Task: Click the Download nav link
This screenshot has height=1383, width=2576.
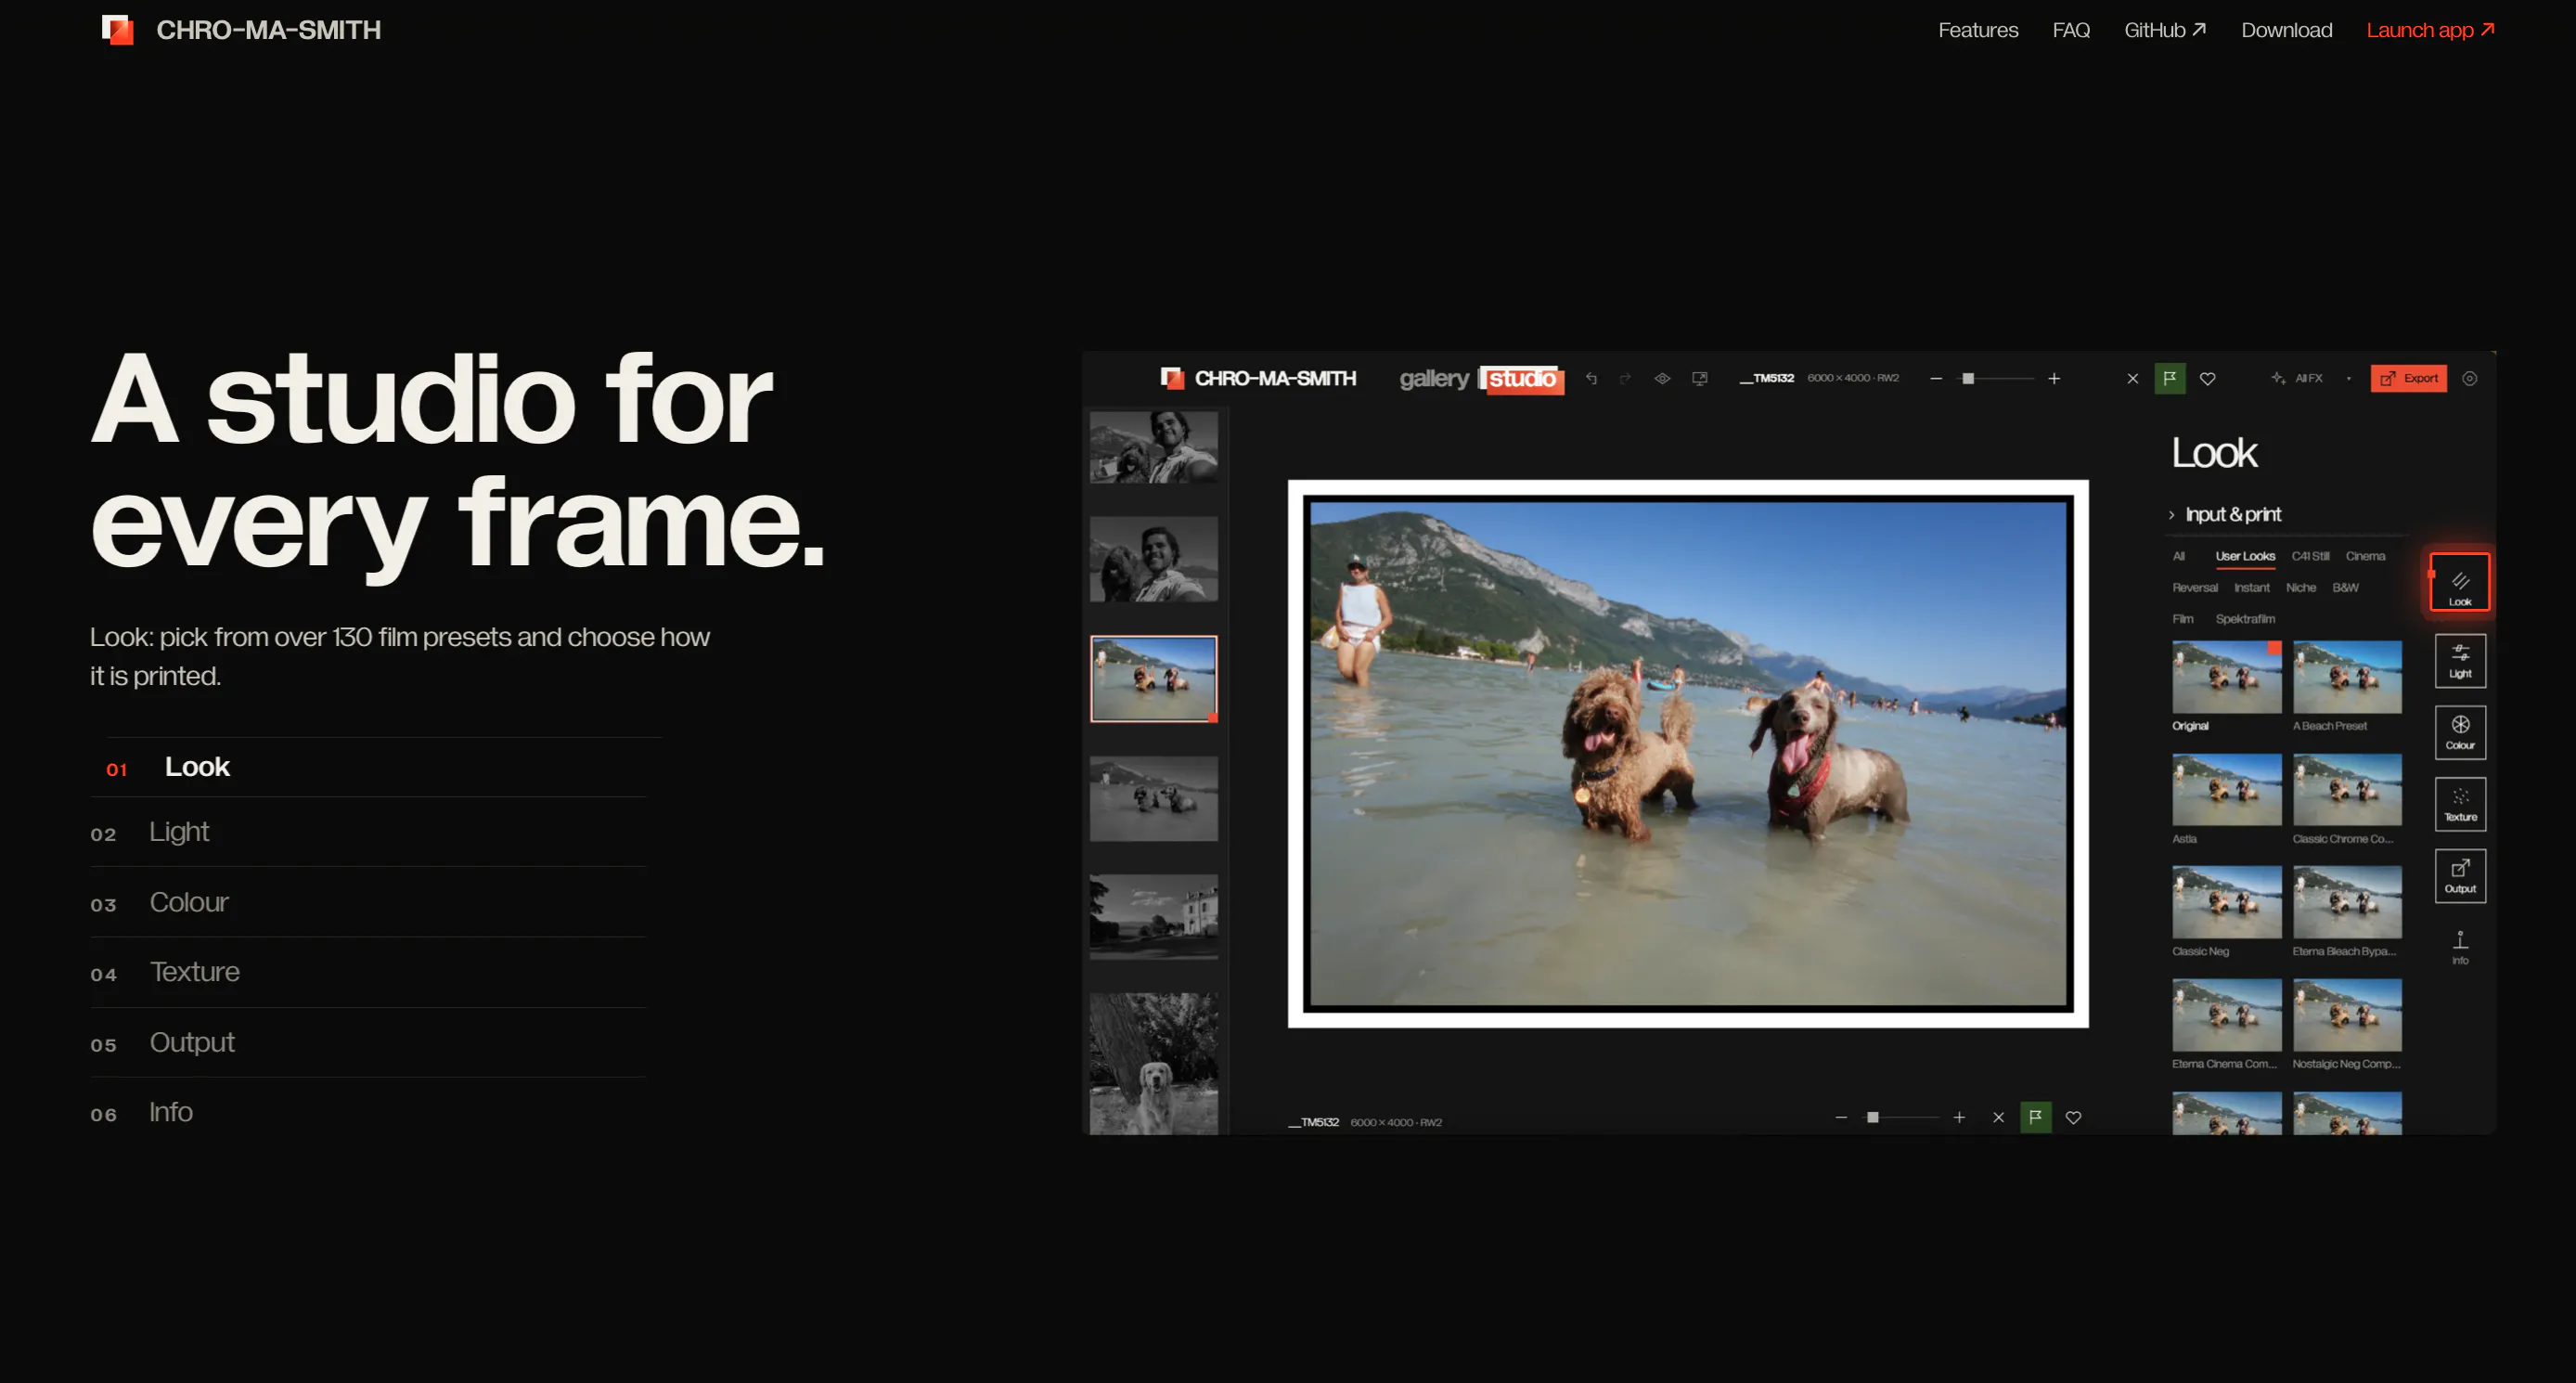Action: pyautogui.click(x=2286, y=30)
